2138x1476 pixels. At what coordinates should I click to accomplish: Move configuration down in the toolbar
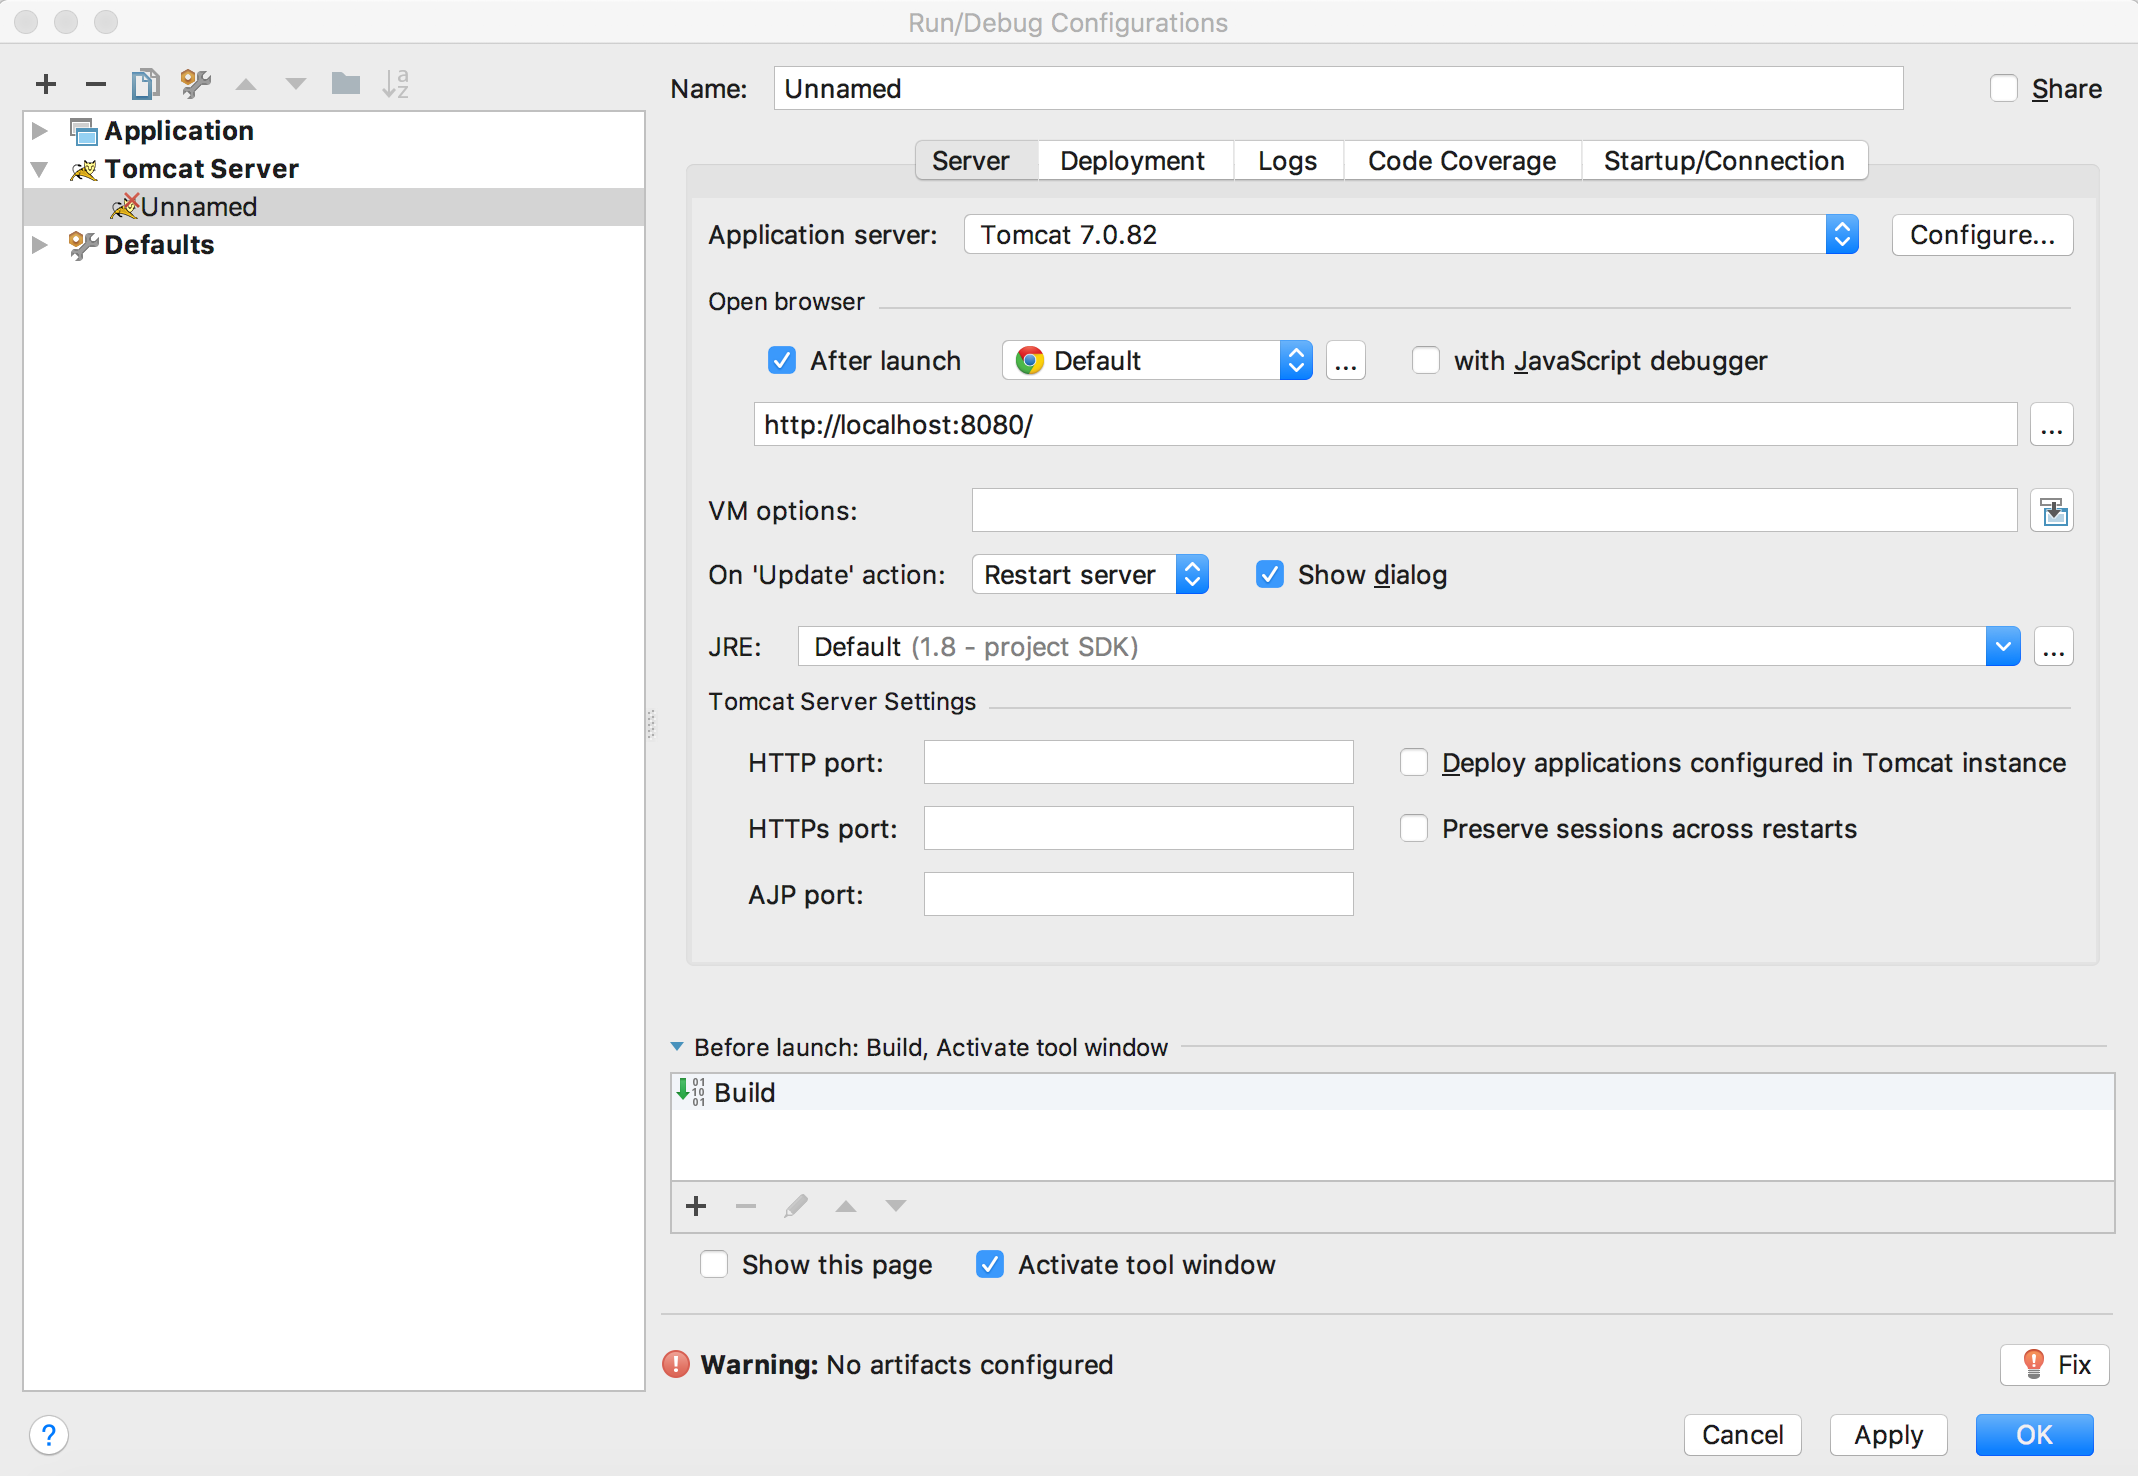click(x=296, y=85)
